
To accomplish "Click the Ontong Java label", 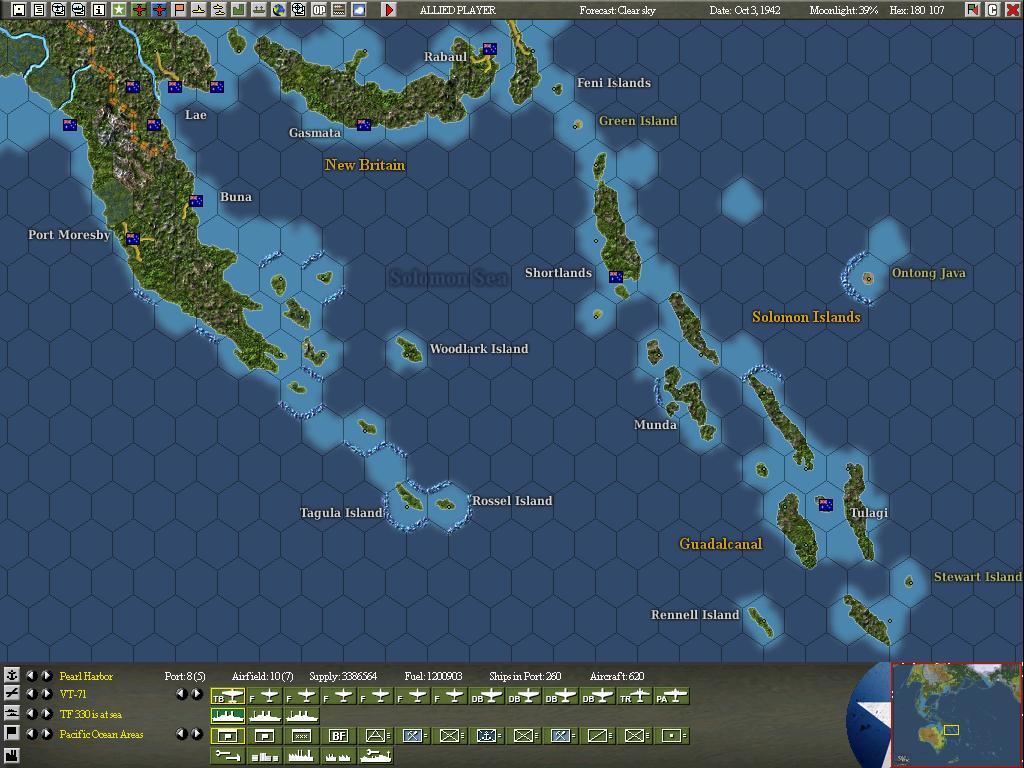I will coord(929,273).
